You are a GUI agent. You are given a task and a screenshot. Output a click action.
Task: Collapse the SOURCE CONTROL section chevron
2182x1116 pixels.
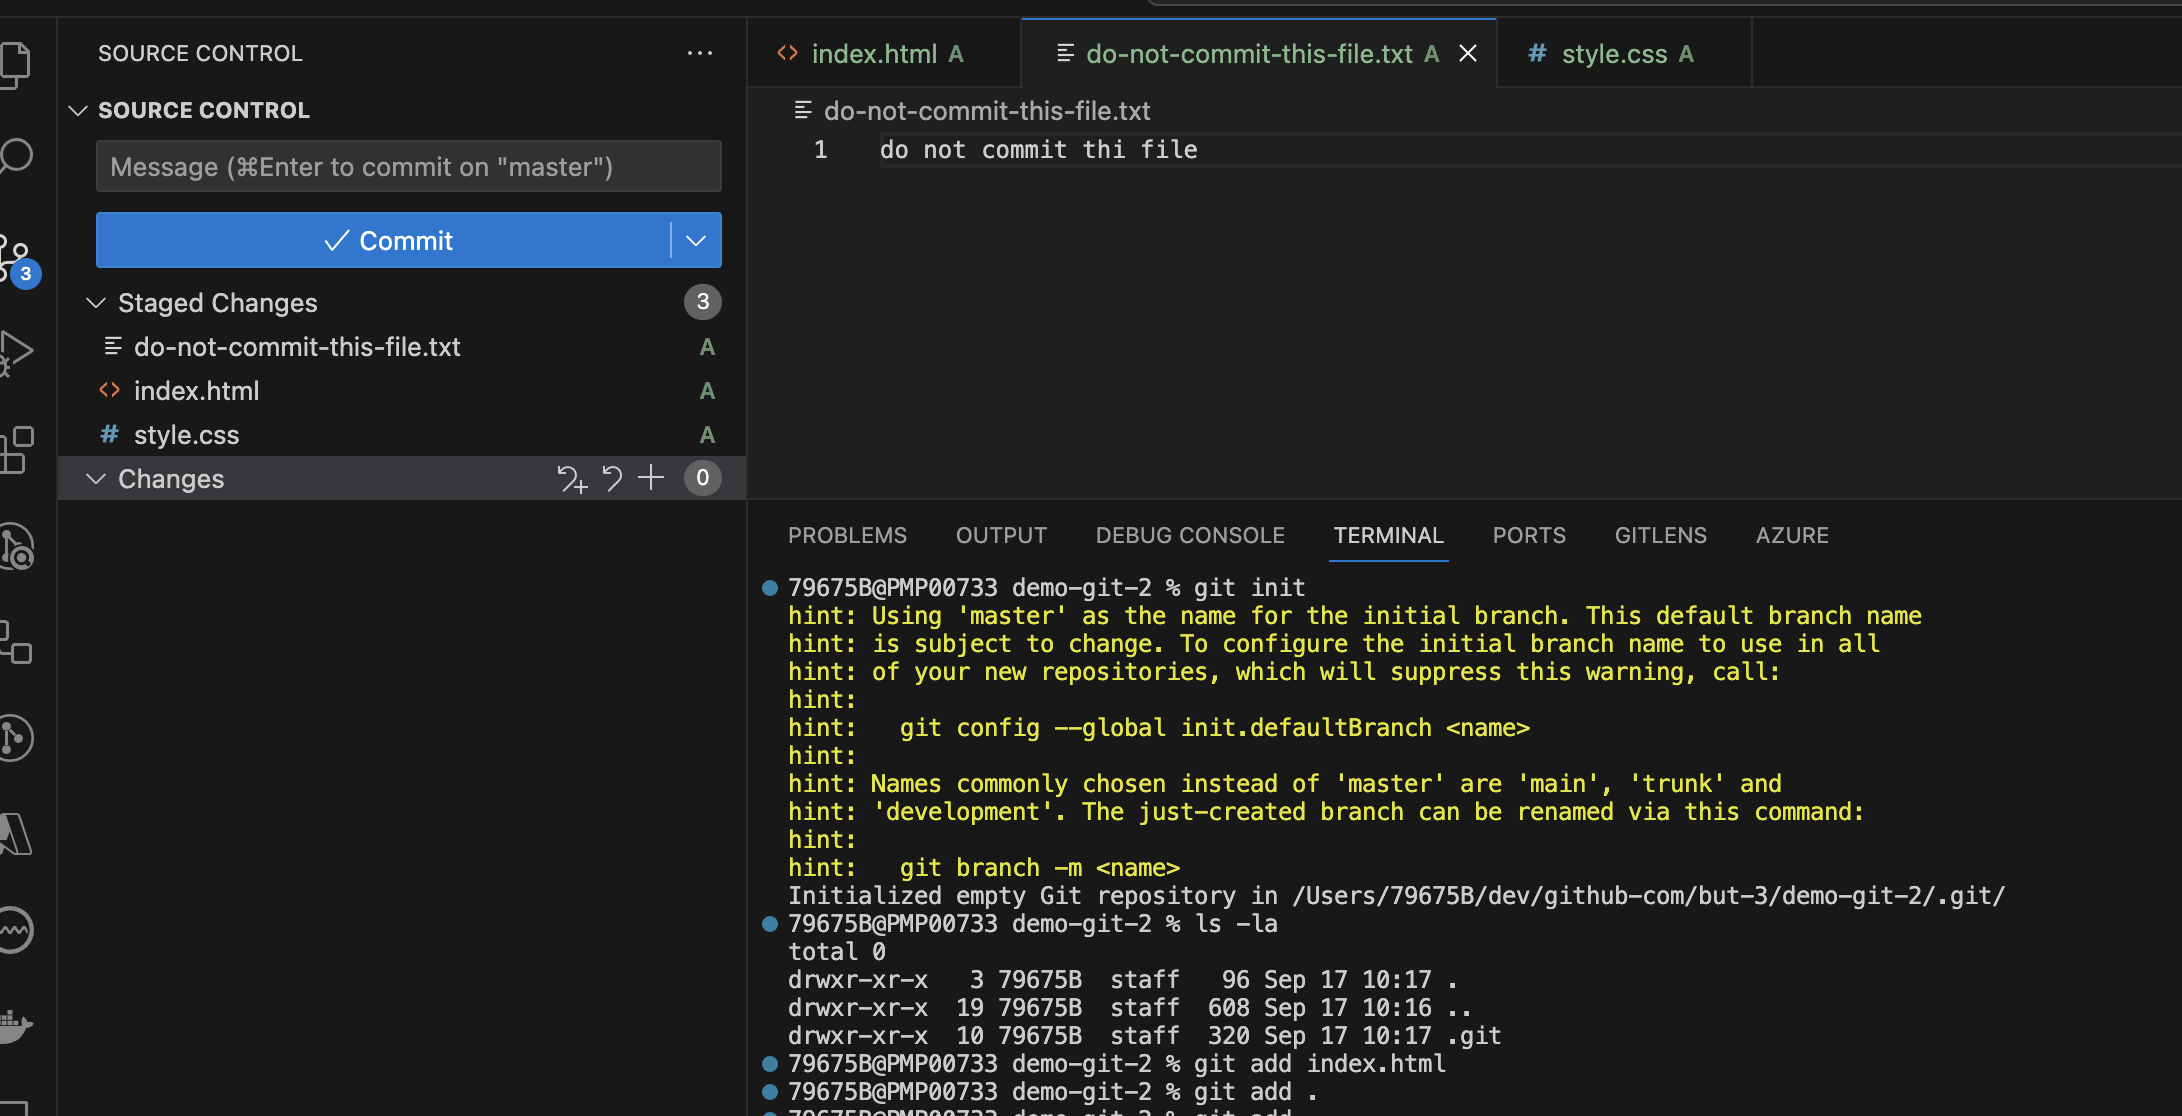click(78, 110)
